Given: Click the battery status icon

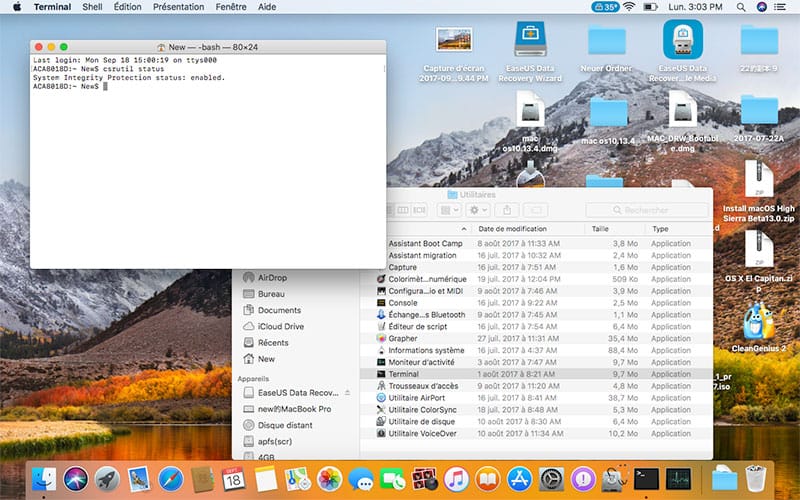Looking at the screenshot, I should pyautogui.click(x=650, y=7).
